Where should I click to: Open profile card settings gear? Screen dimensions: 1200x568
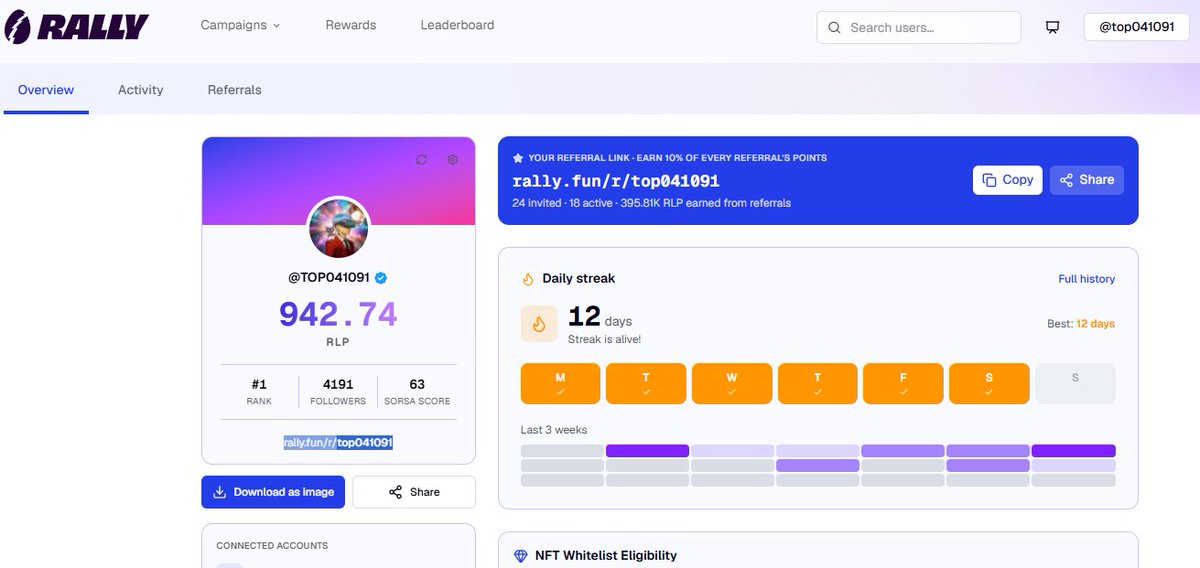pyautogui.click(x=452, y=160)
